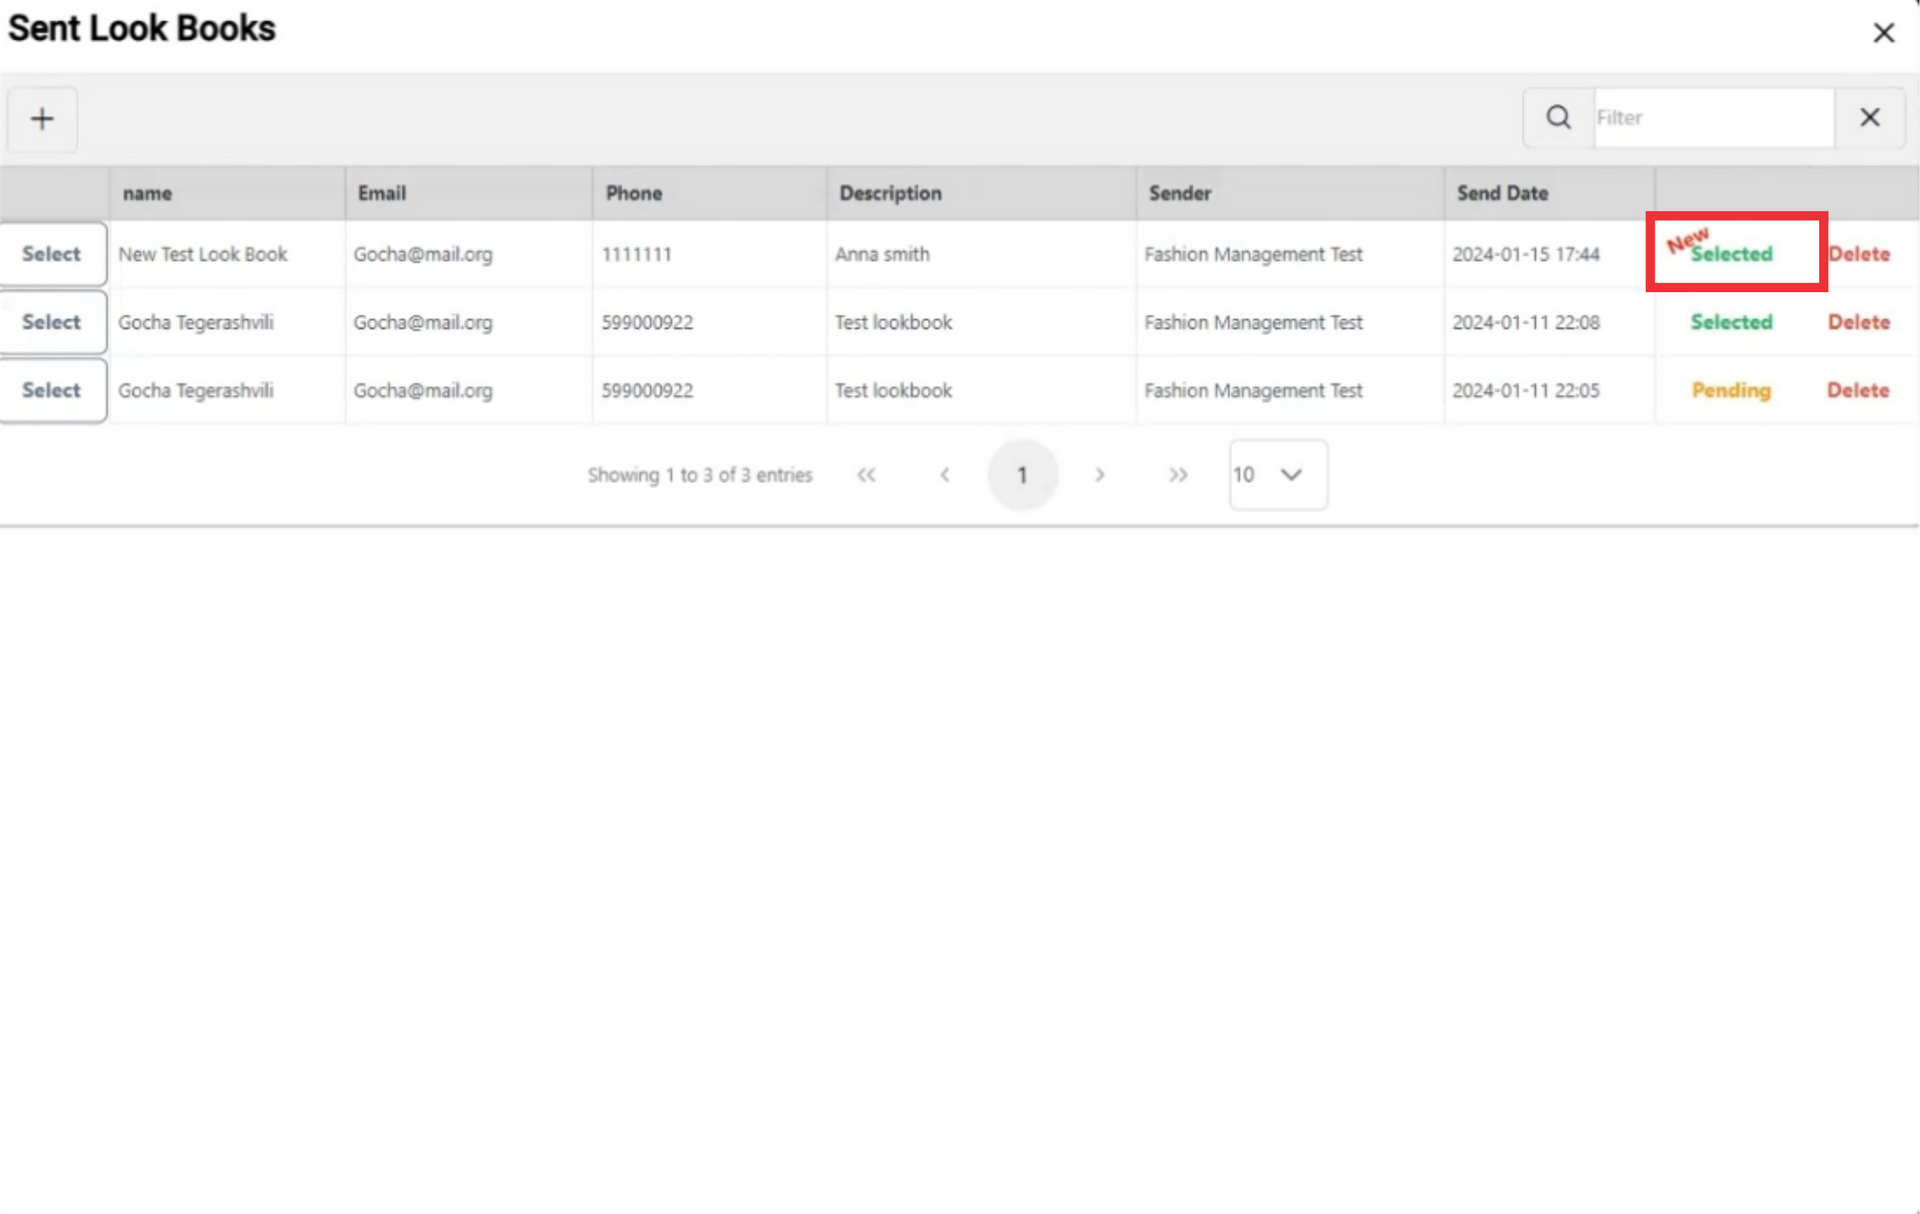Screen dimensions: 1920x1214
Task: Click the phone number 1111111
Action: 636,254
